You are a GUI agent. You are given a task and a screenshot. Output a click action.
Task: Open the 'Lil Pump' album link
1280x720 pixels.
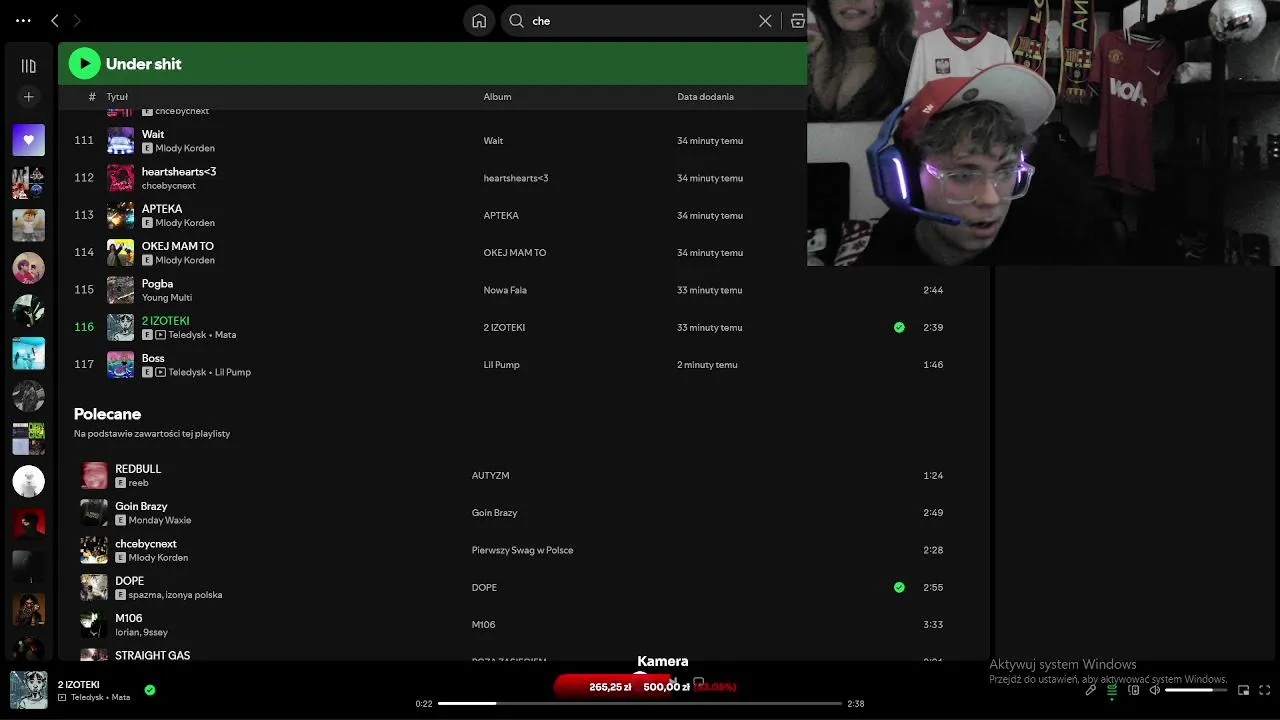pos(502,365)
